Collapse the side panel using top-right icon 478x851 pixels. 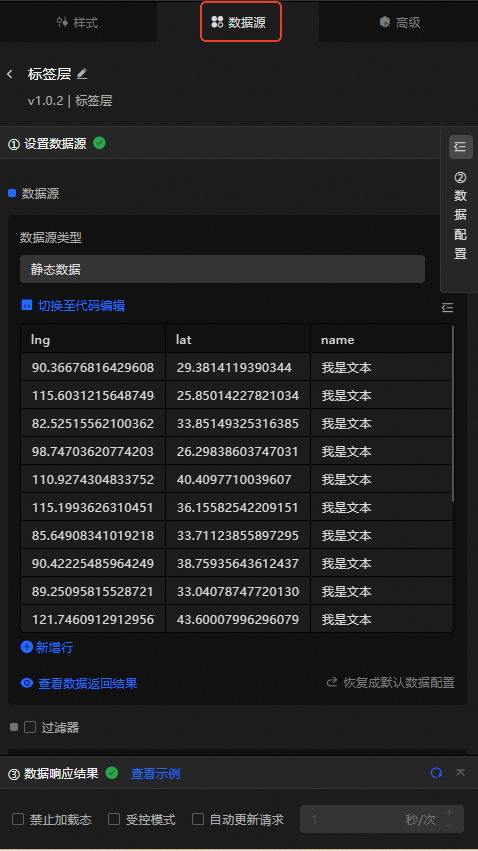pos(460,147)
